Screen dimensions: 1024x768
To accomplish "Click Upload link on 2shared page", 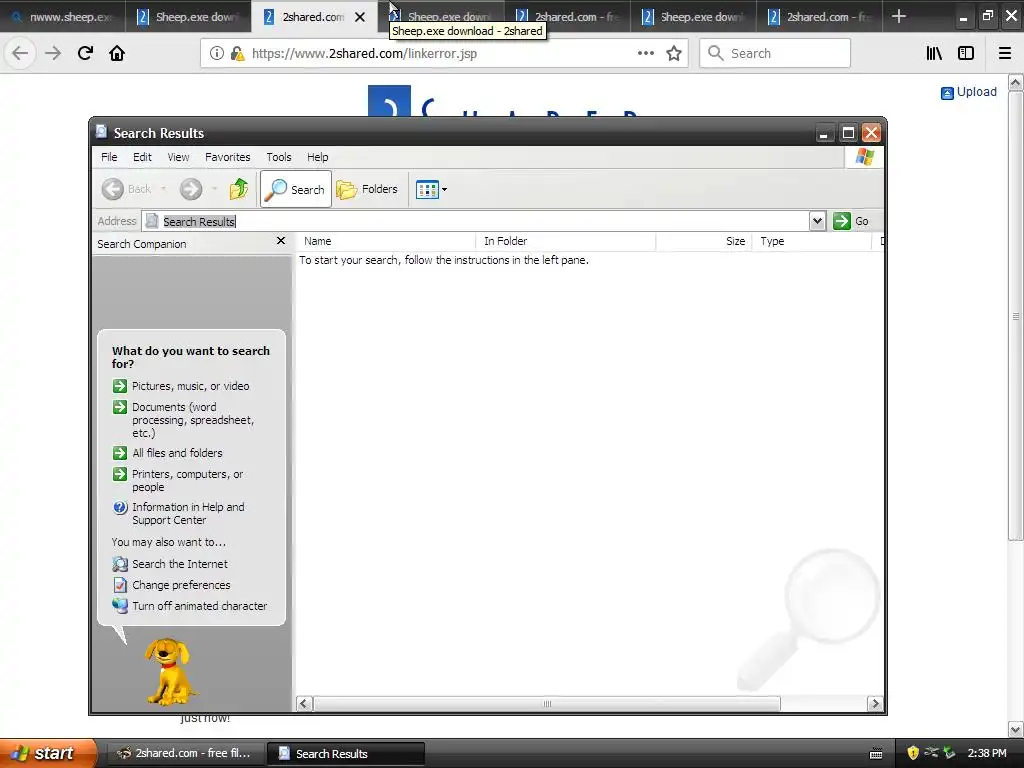I will (x=969, y=92).
